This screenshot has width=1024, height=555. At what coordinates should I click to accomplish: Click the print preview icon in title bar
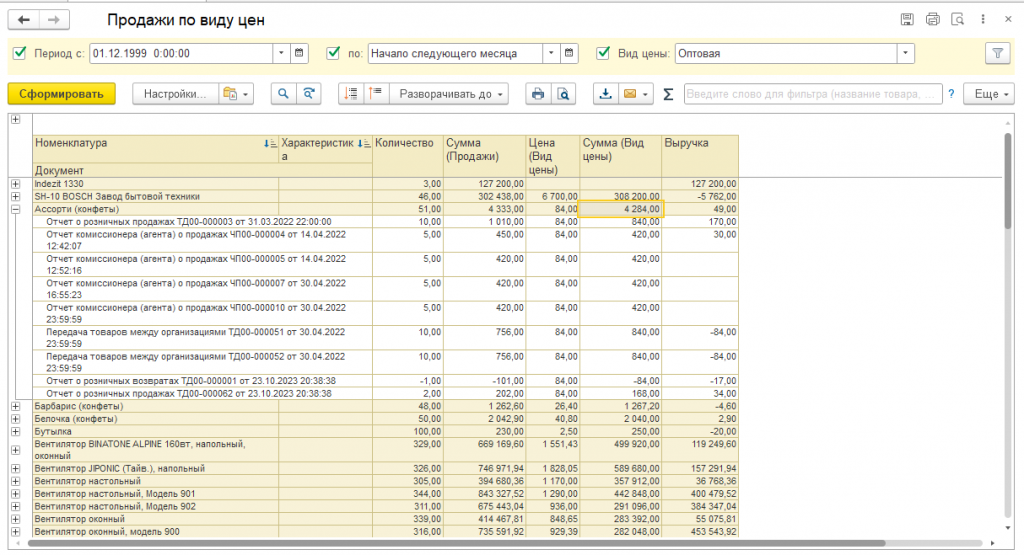click(957, 19)
